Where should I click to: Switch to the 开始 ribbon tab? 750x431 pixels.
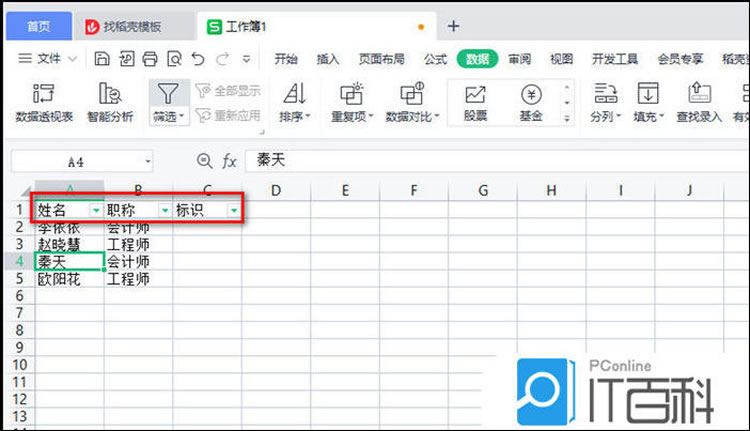286,59
